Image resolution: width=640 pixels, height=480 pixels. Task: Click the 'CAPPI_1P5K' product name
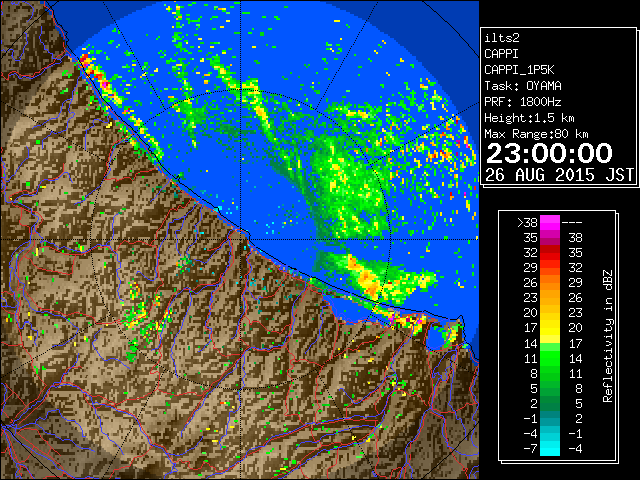tap(519, 70)
